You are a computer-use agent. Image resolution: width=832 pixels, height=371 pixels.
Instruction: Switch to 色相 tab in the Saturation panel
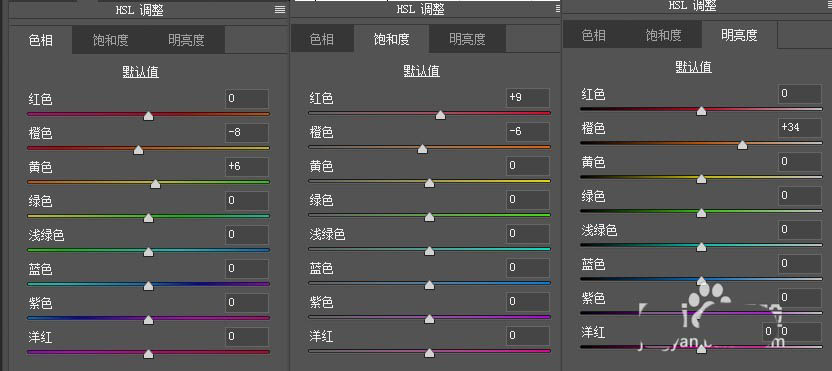[x=322, y=39]
